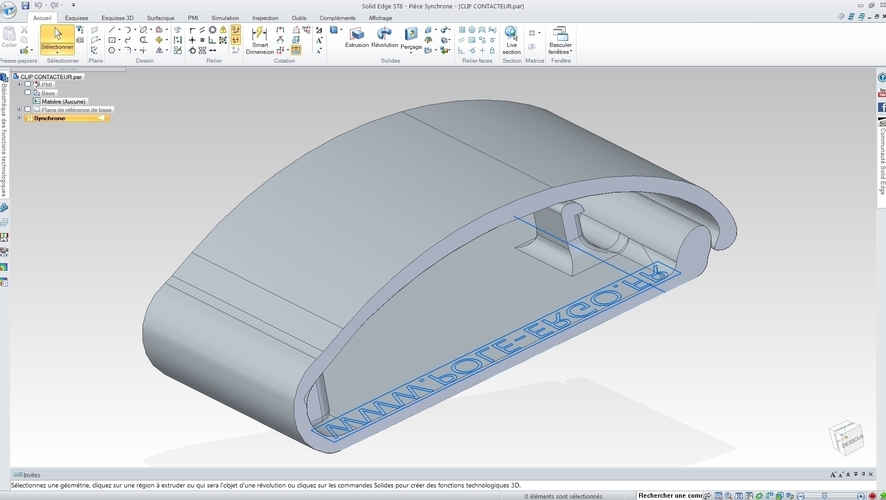Open the Line tool dropdown arrow

point(119,30)
